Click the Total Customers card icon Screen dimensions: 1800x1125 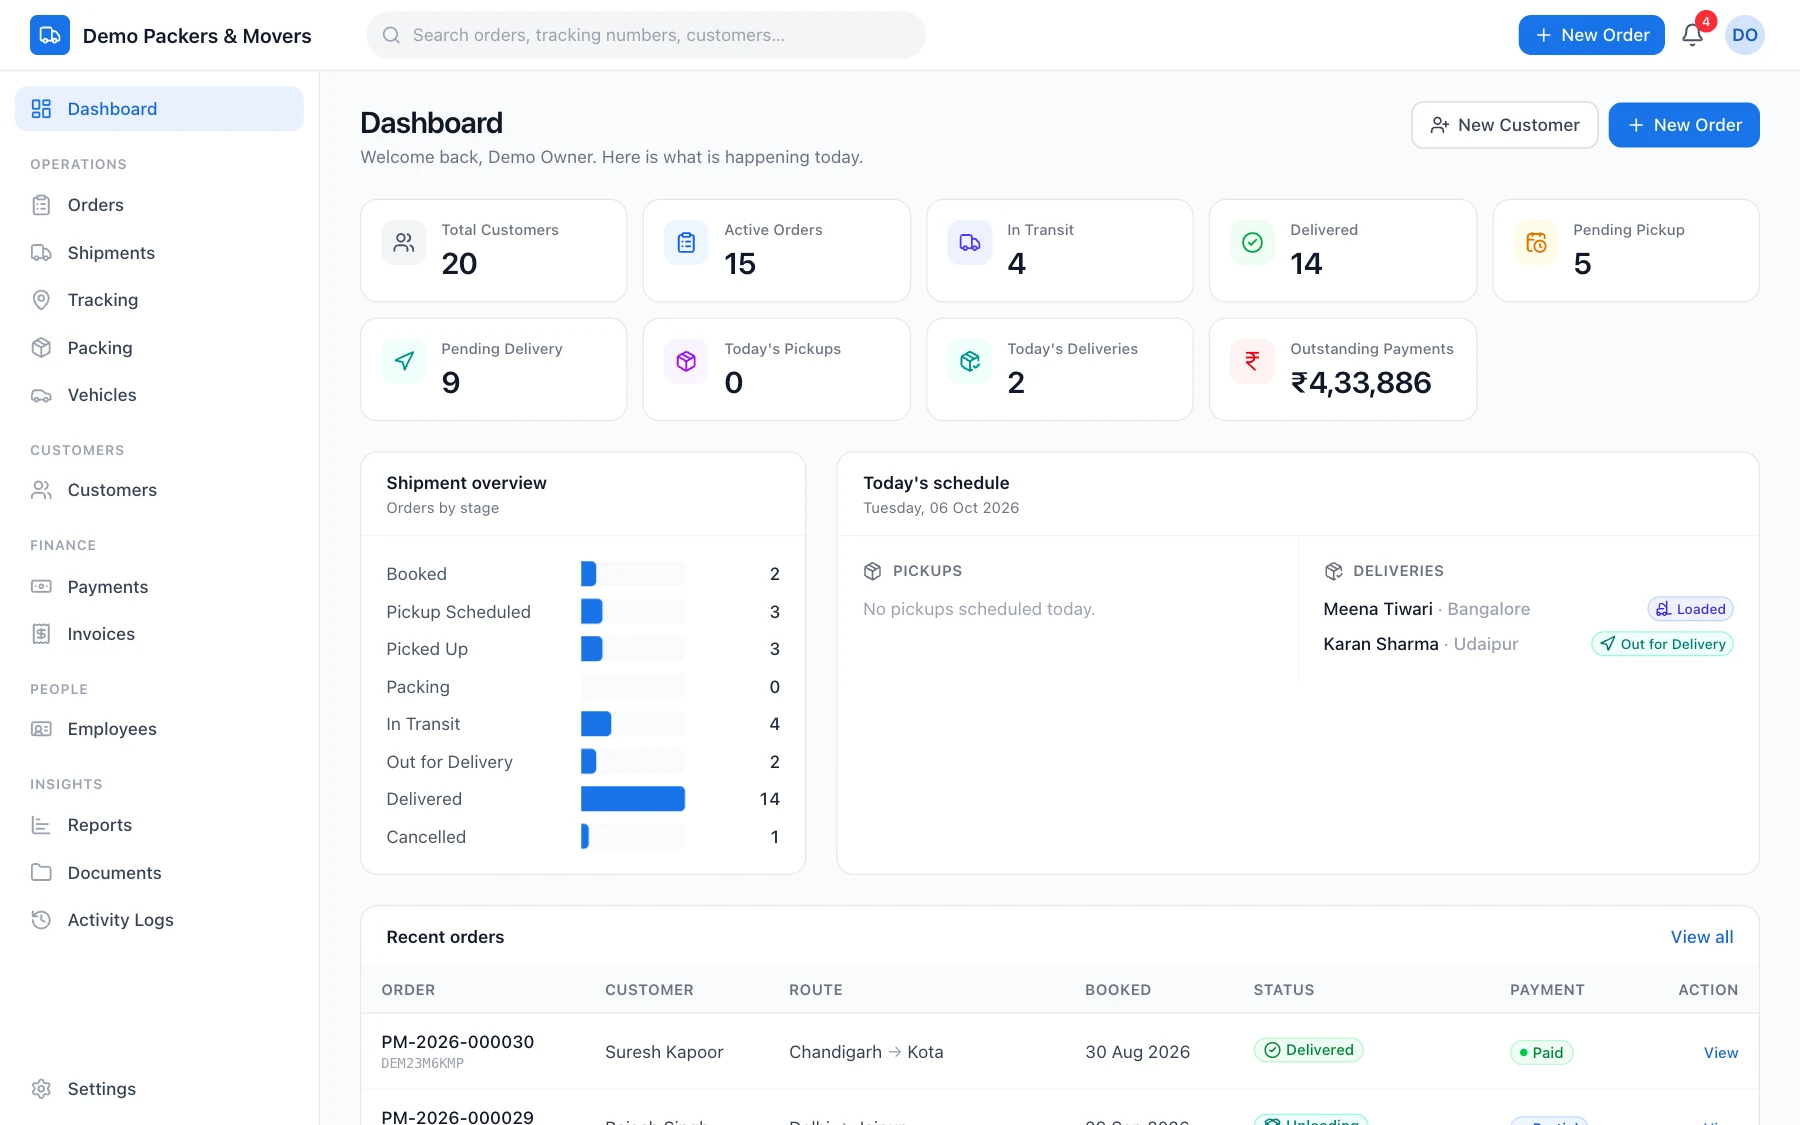pyautogui.click(x=404, y=242)
